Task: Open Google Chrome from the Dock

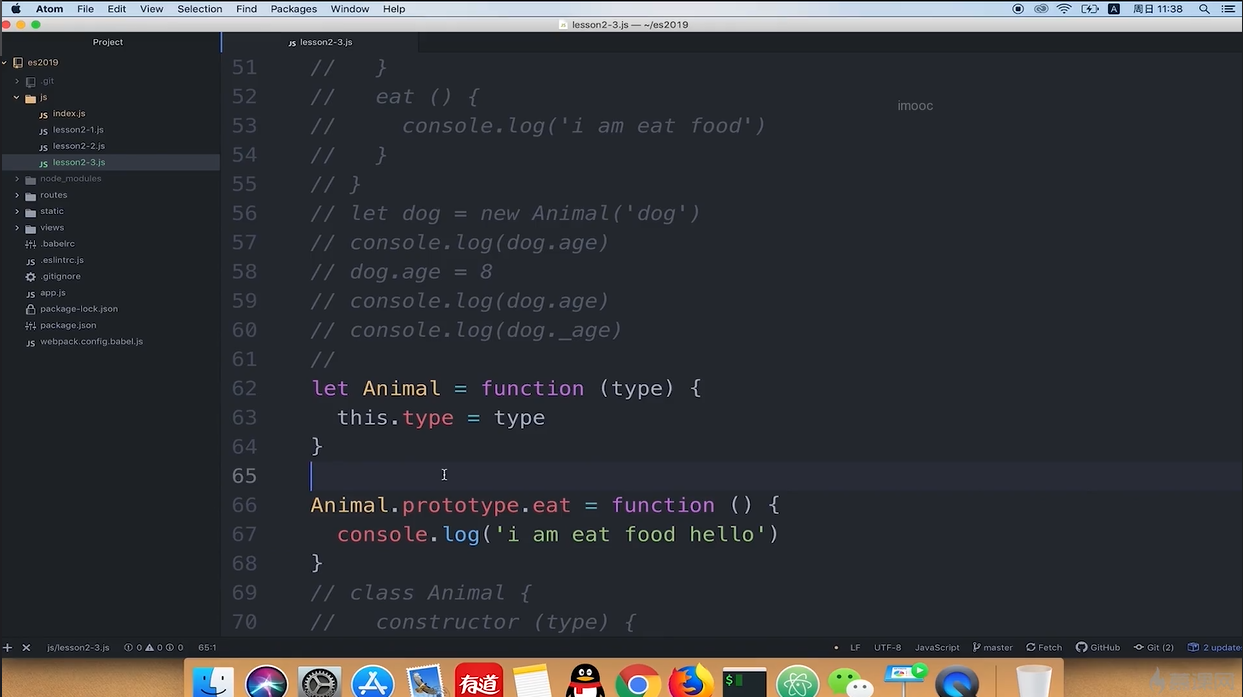Action: [x=638, y=682]
